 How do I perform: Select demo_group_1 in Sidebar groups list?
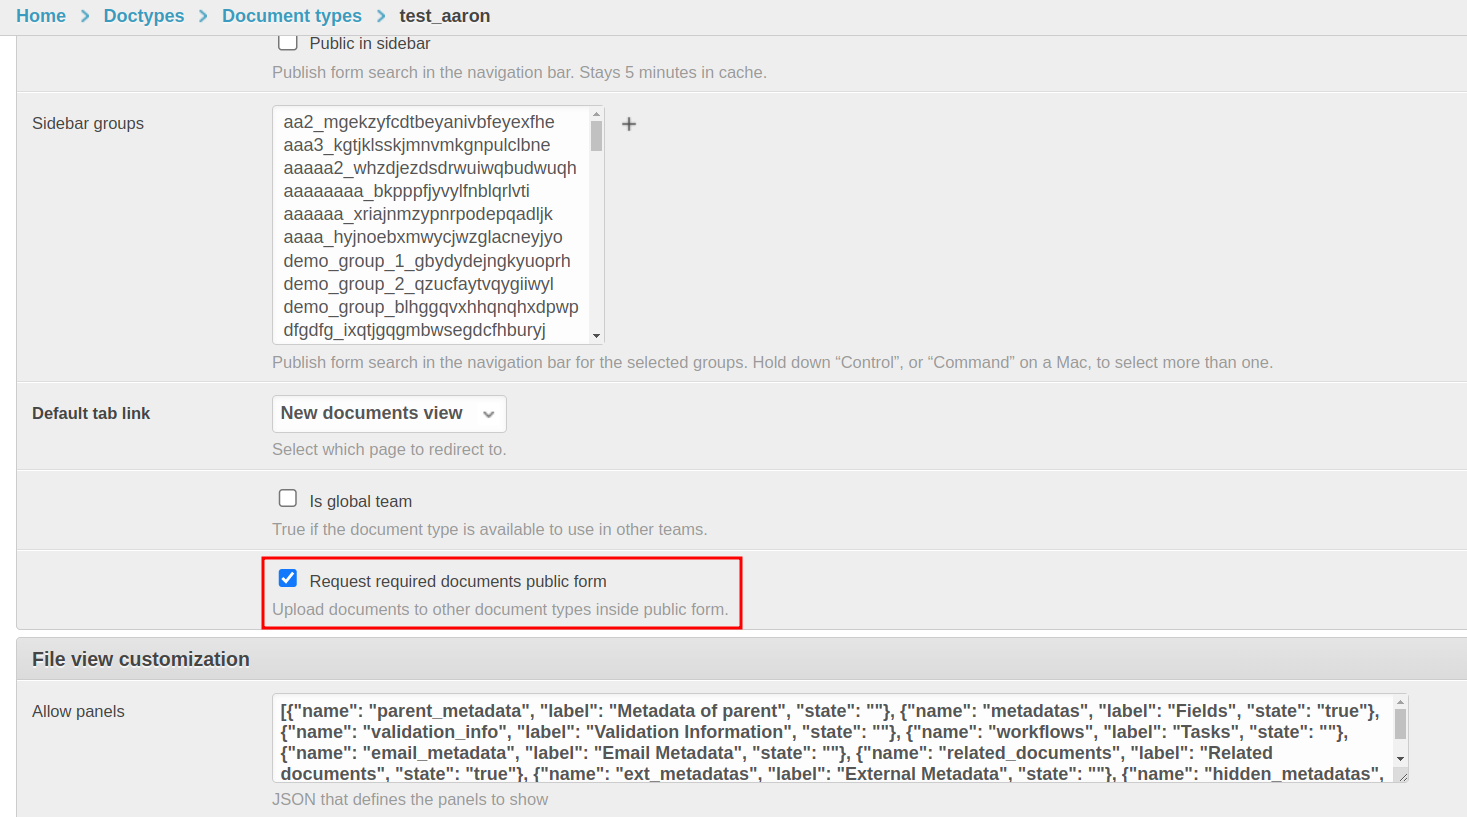click(x=427, y=261)
